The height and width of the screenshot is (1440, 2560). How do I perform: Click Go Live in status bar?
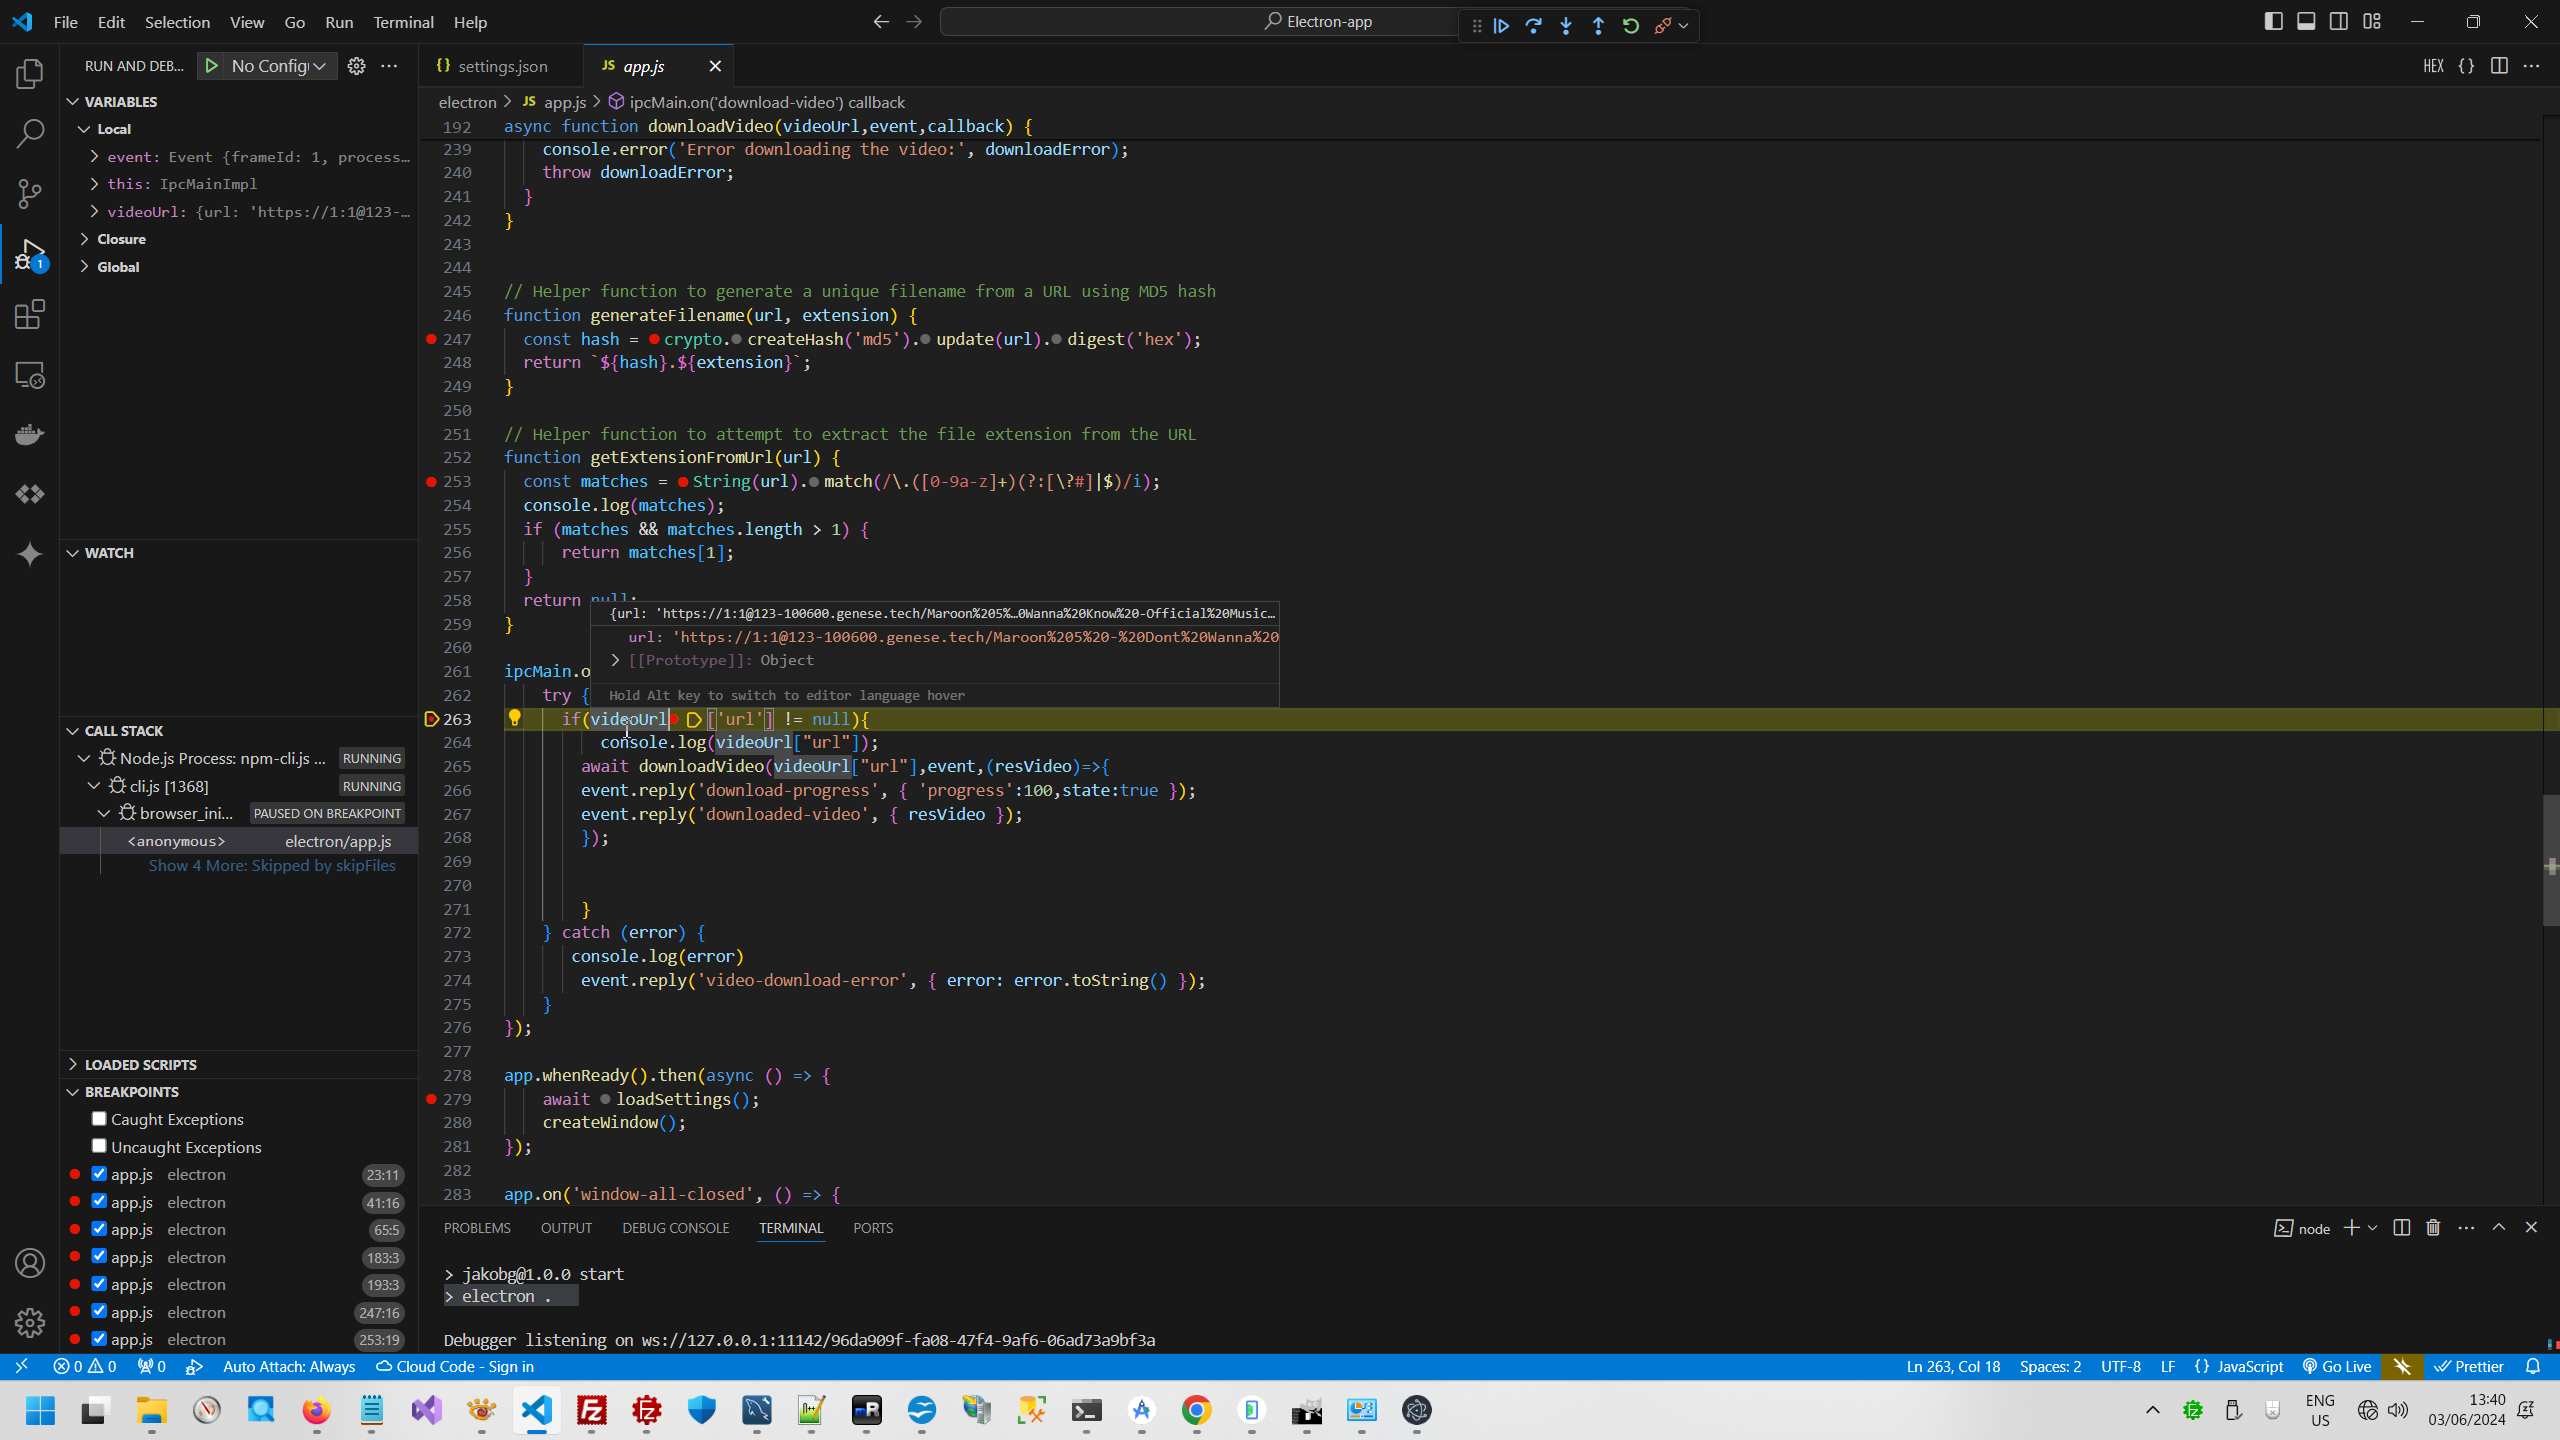point(2336,1366)
